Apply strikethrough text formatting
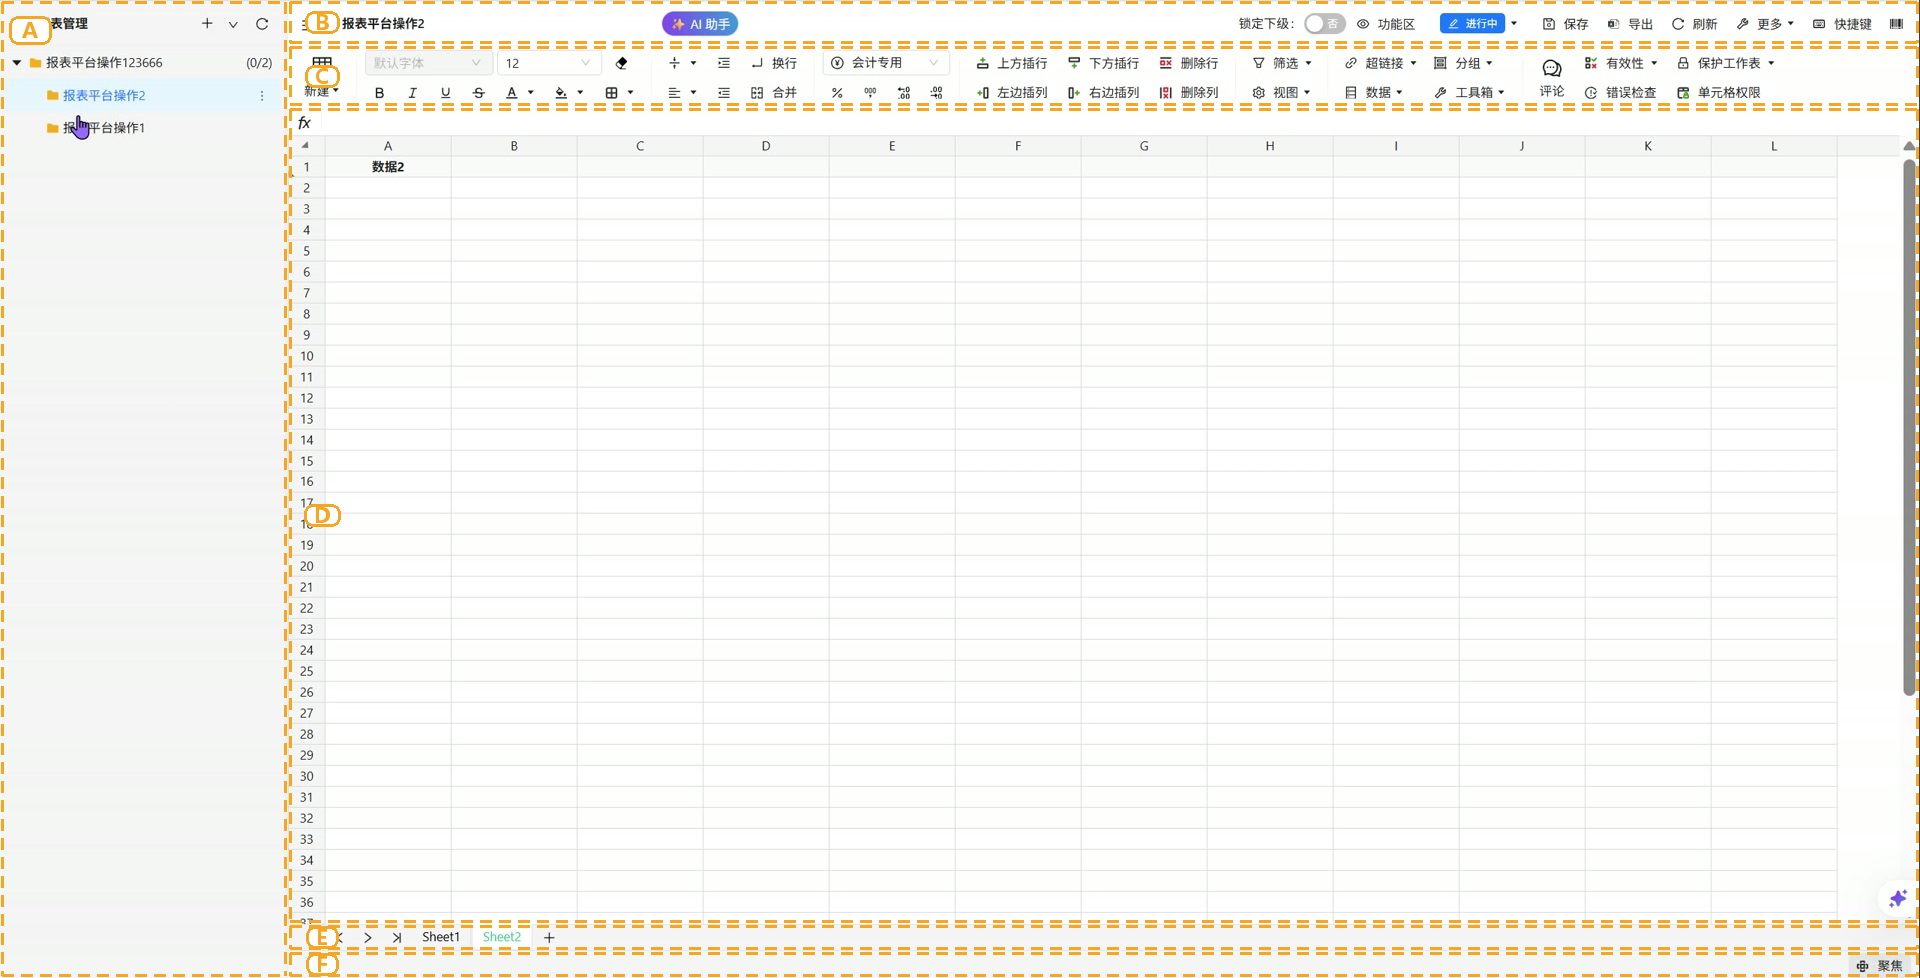1920x978 pixels. click(x=478, y=93)
